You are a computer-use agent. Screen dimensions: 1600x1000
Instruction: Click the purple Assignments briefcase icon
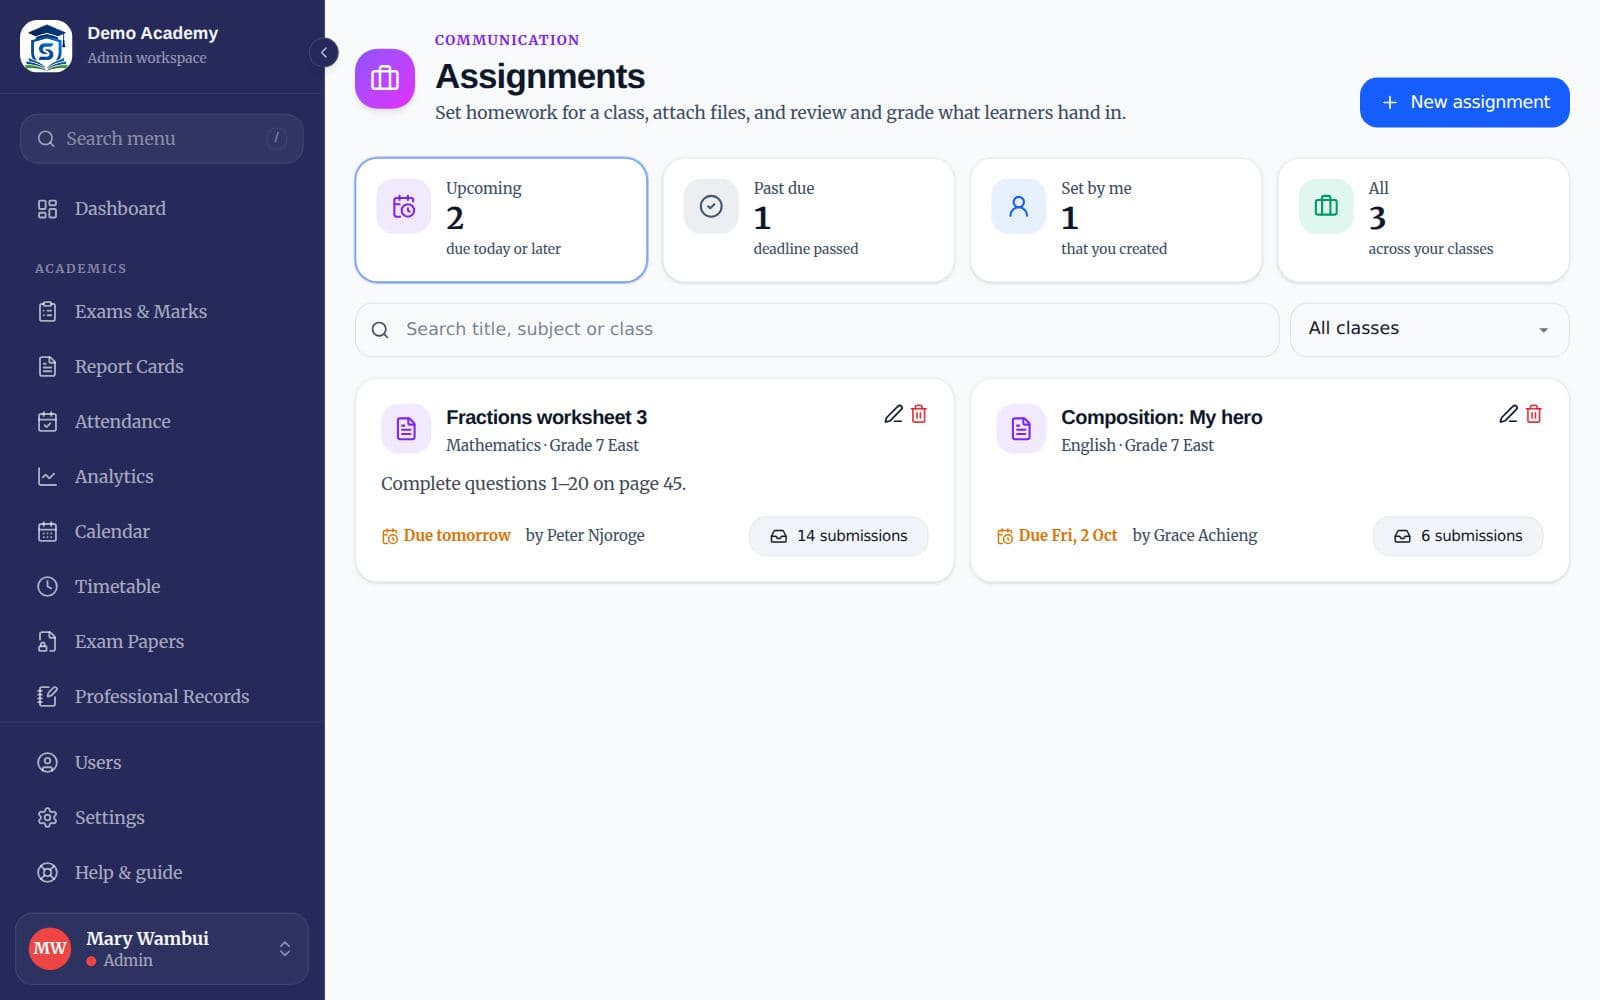[x=385, y=78]
